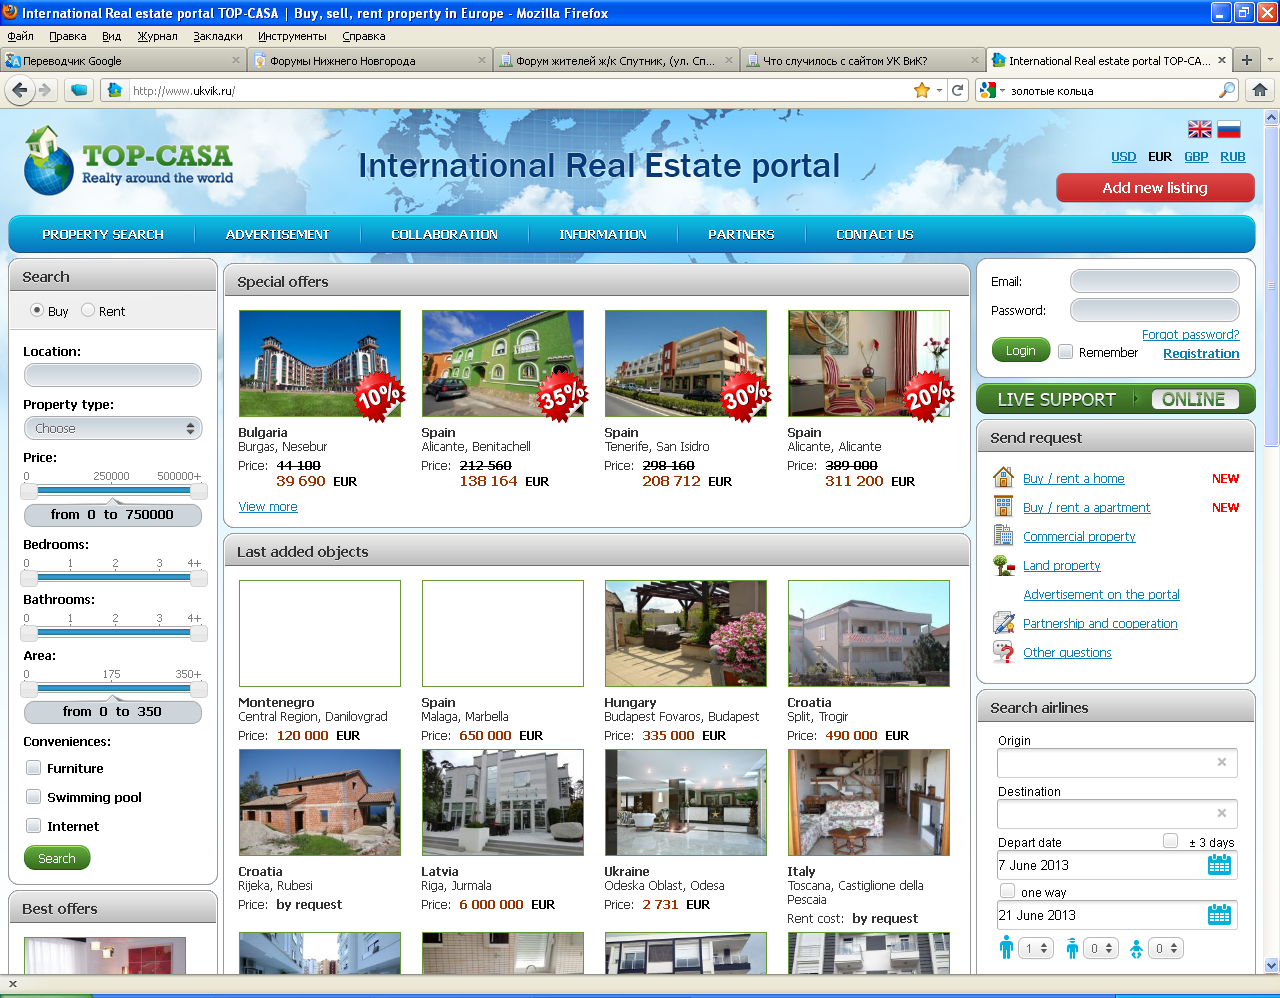Enable the Swimming pool checkbox

[34, 797]
